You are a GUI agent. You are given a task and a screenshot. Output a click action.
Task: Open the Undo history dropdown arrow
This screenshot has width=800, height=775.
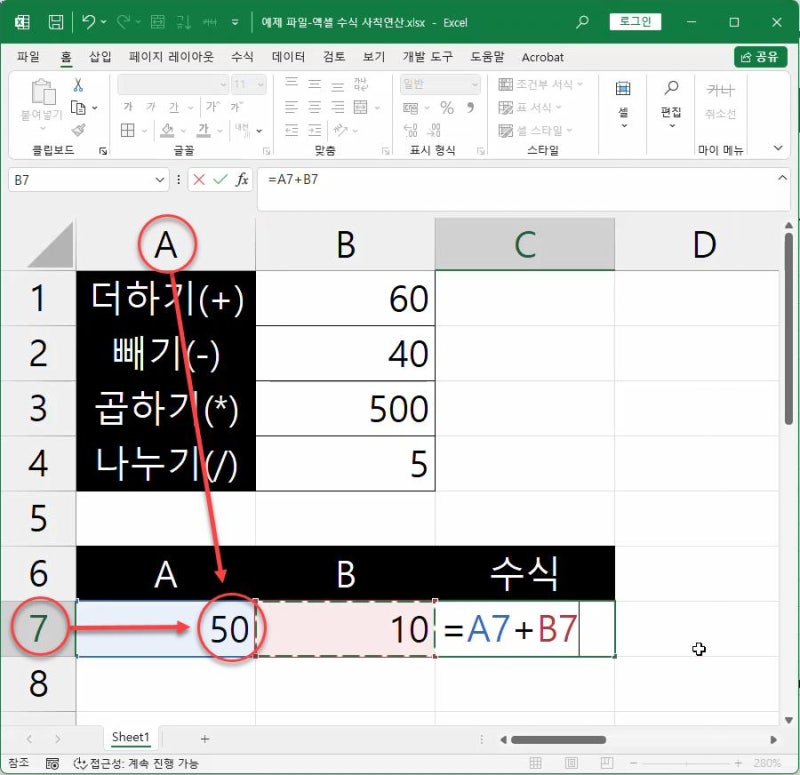(104, 22)
